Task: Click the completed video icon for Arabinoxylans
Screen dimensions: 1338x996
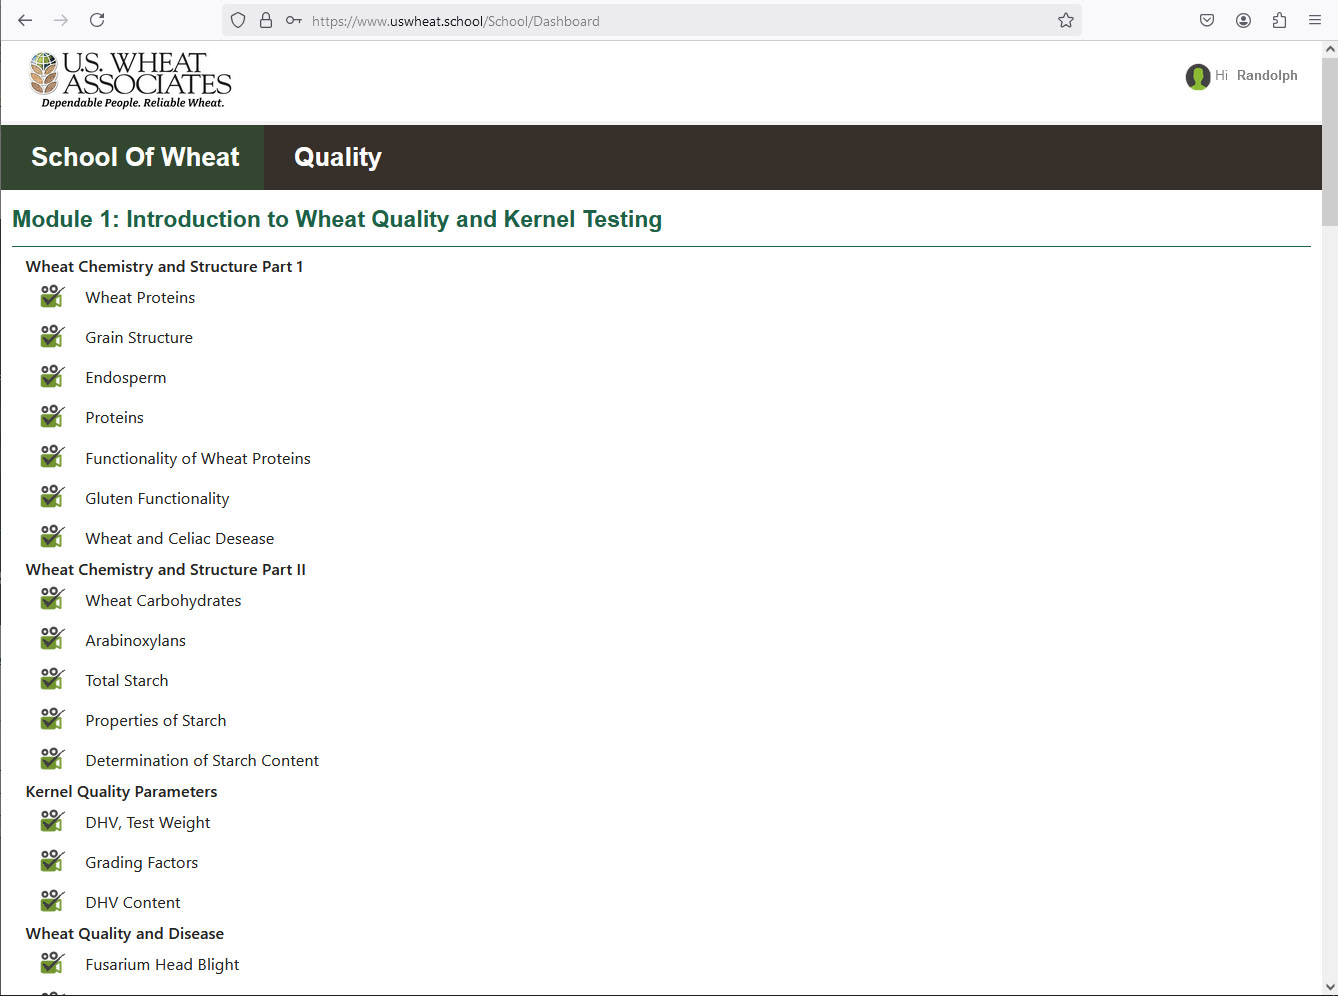Action: [52, 640]
